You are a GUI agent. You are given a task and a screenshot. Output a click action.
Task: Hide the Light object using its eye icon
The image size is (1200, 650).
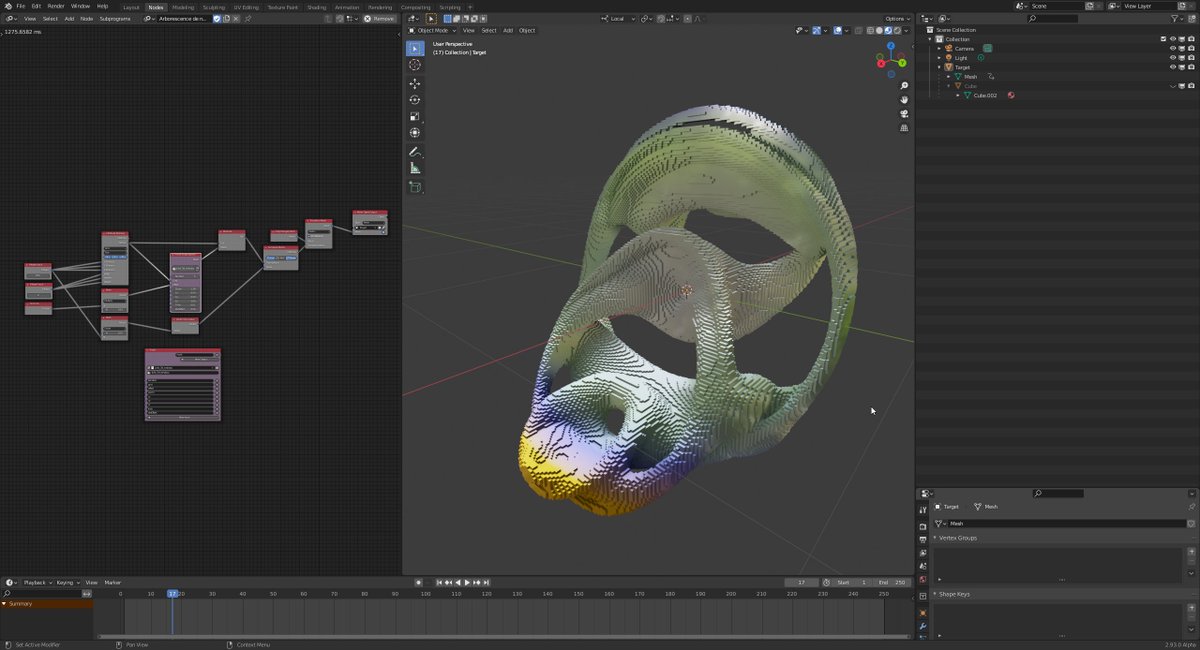coord(1173,57)
